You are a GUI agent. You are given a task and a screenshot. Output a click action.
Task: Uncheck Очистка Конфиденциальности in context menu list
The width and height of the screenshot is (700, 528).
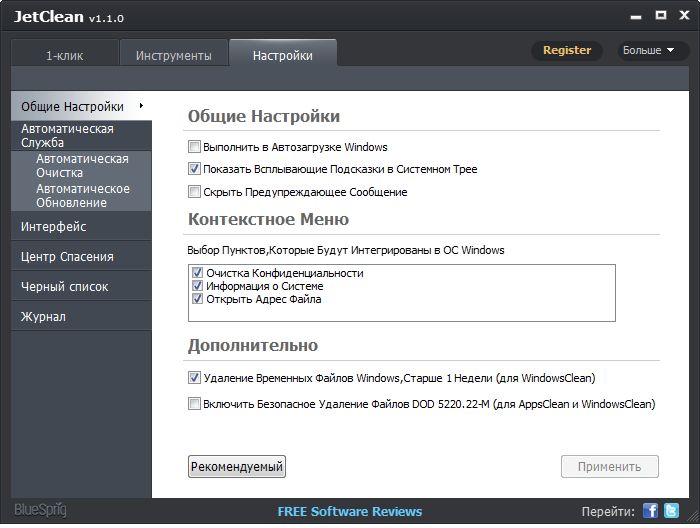[x=198, y=273]
